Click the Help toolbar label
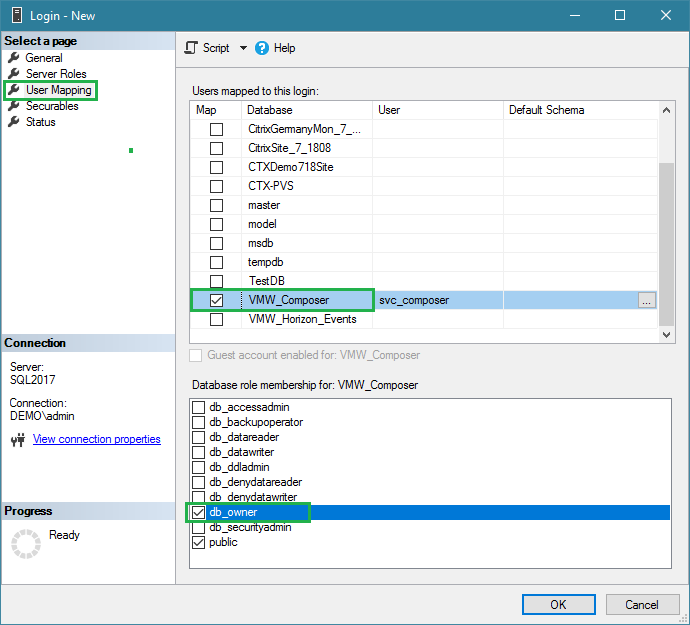The height and width of the screenshot is (625, 690). pos(284,48)
